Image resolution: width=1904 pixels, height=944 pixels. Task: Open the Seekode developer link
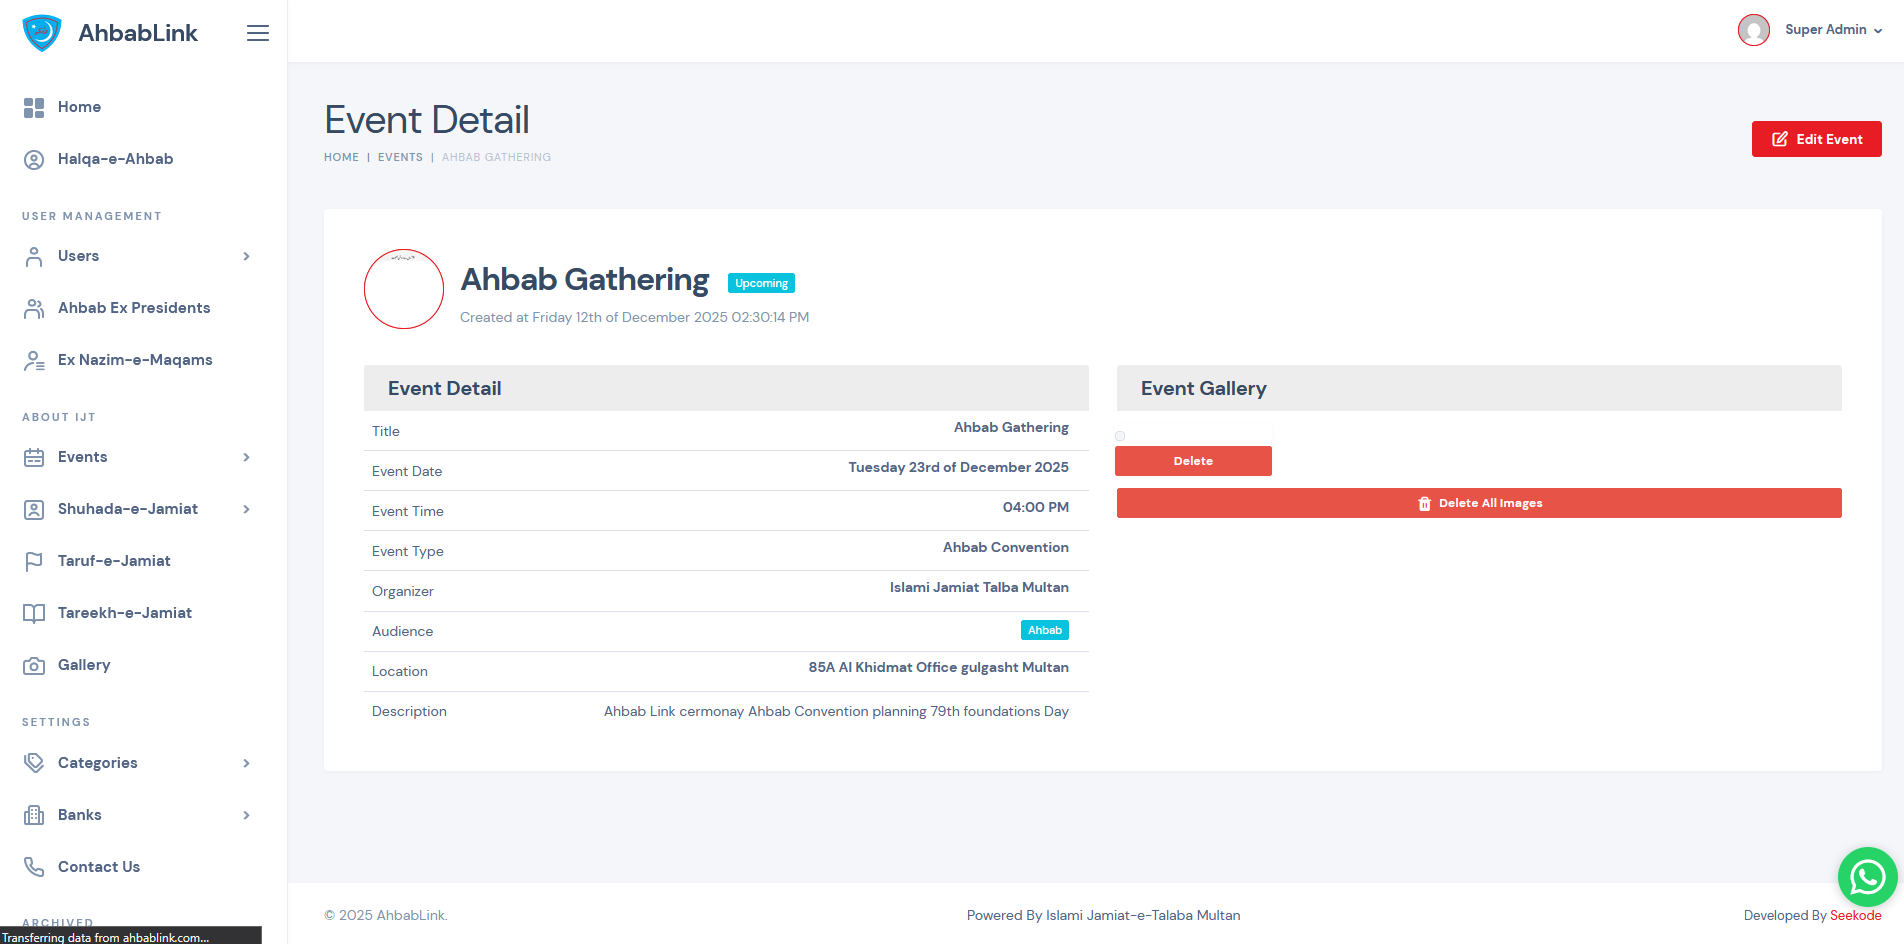(x=1855, y=915)
